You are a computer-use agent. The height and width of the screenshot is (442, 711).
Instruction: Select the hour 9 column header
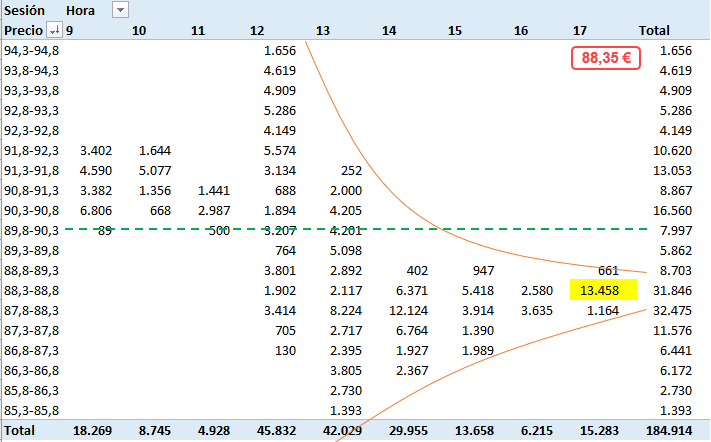pyautogui.click(x=70, y=31)
